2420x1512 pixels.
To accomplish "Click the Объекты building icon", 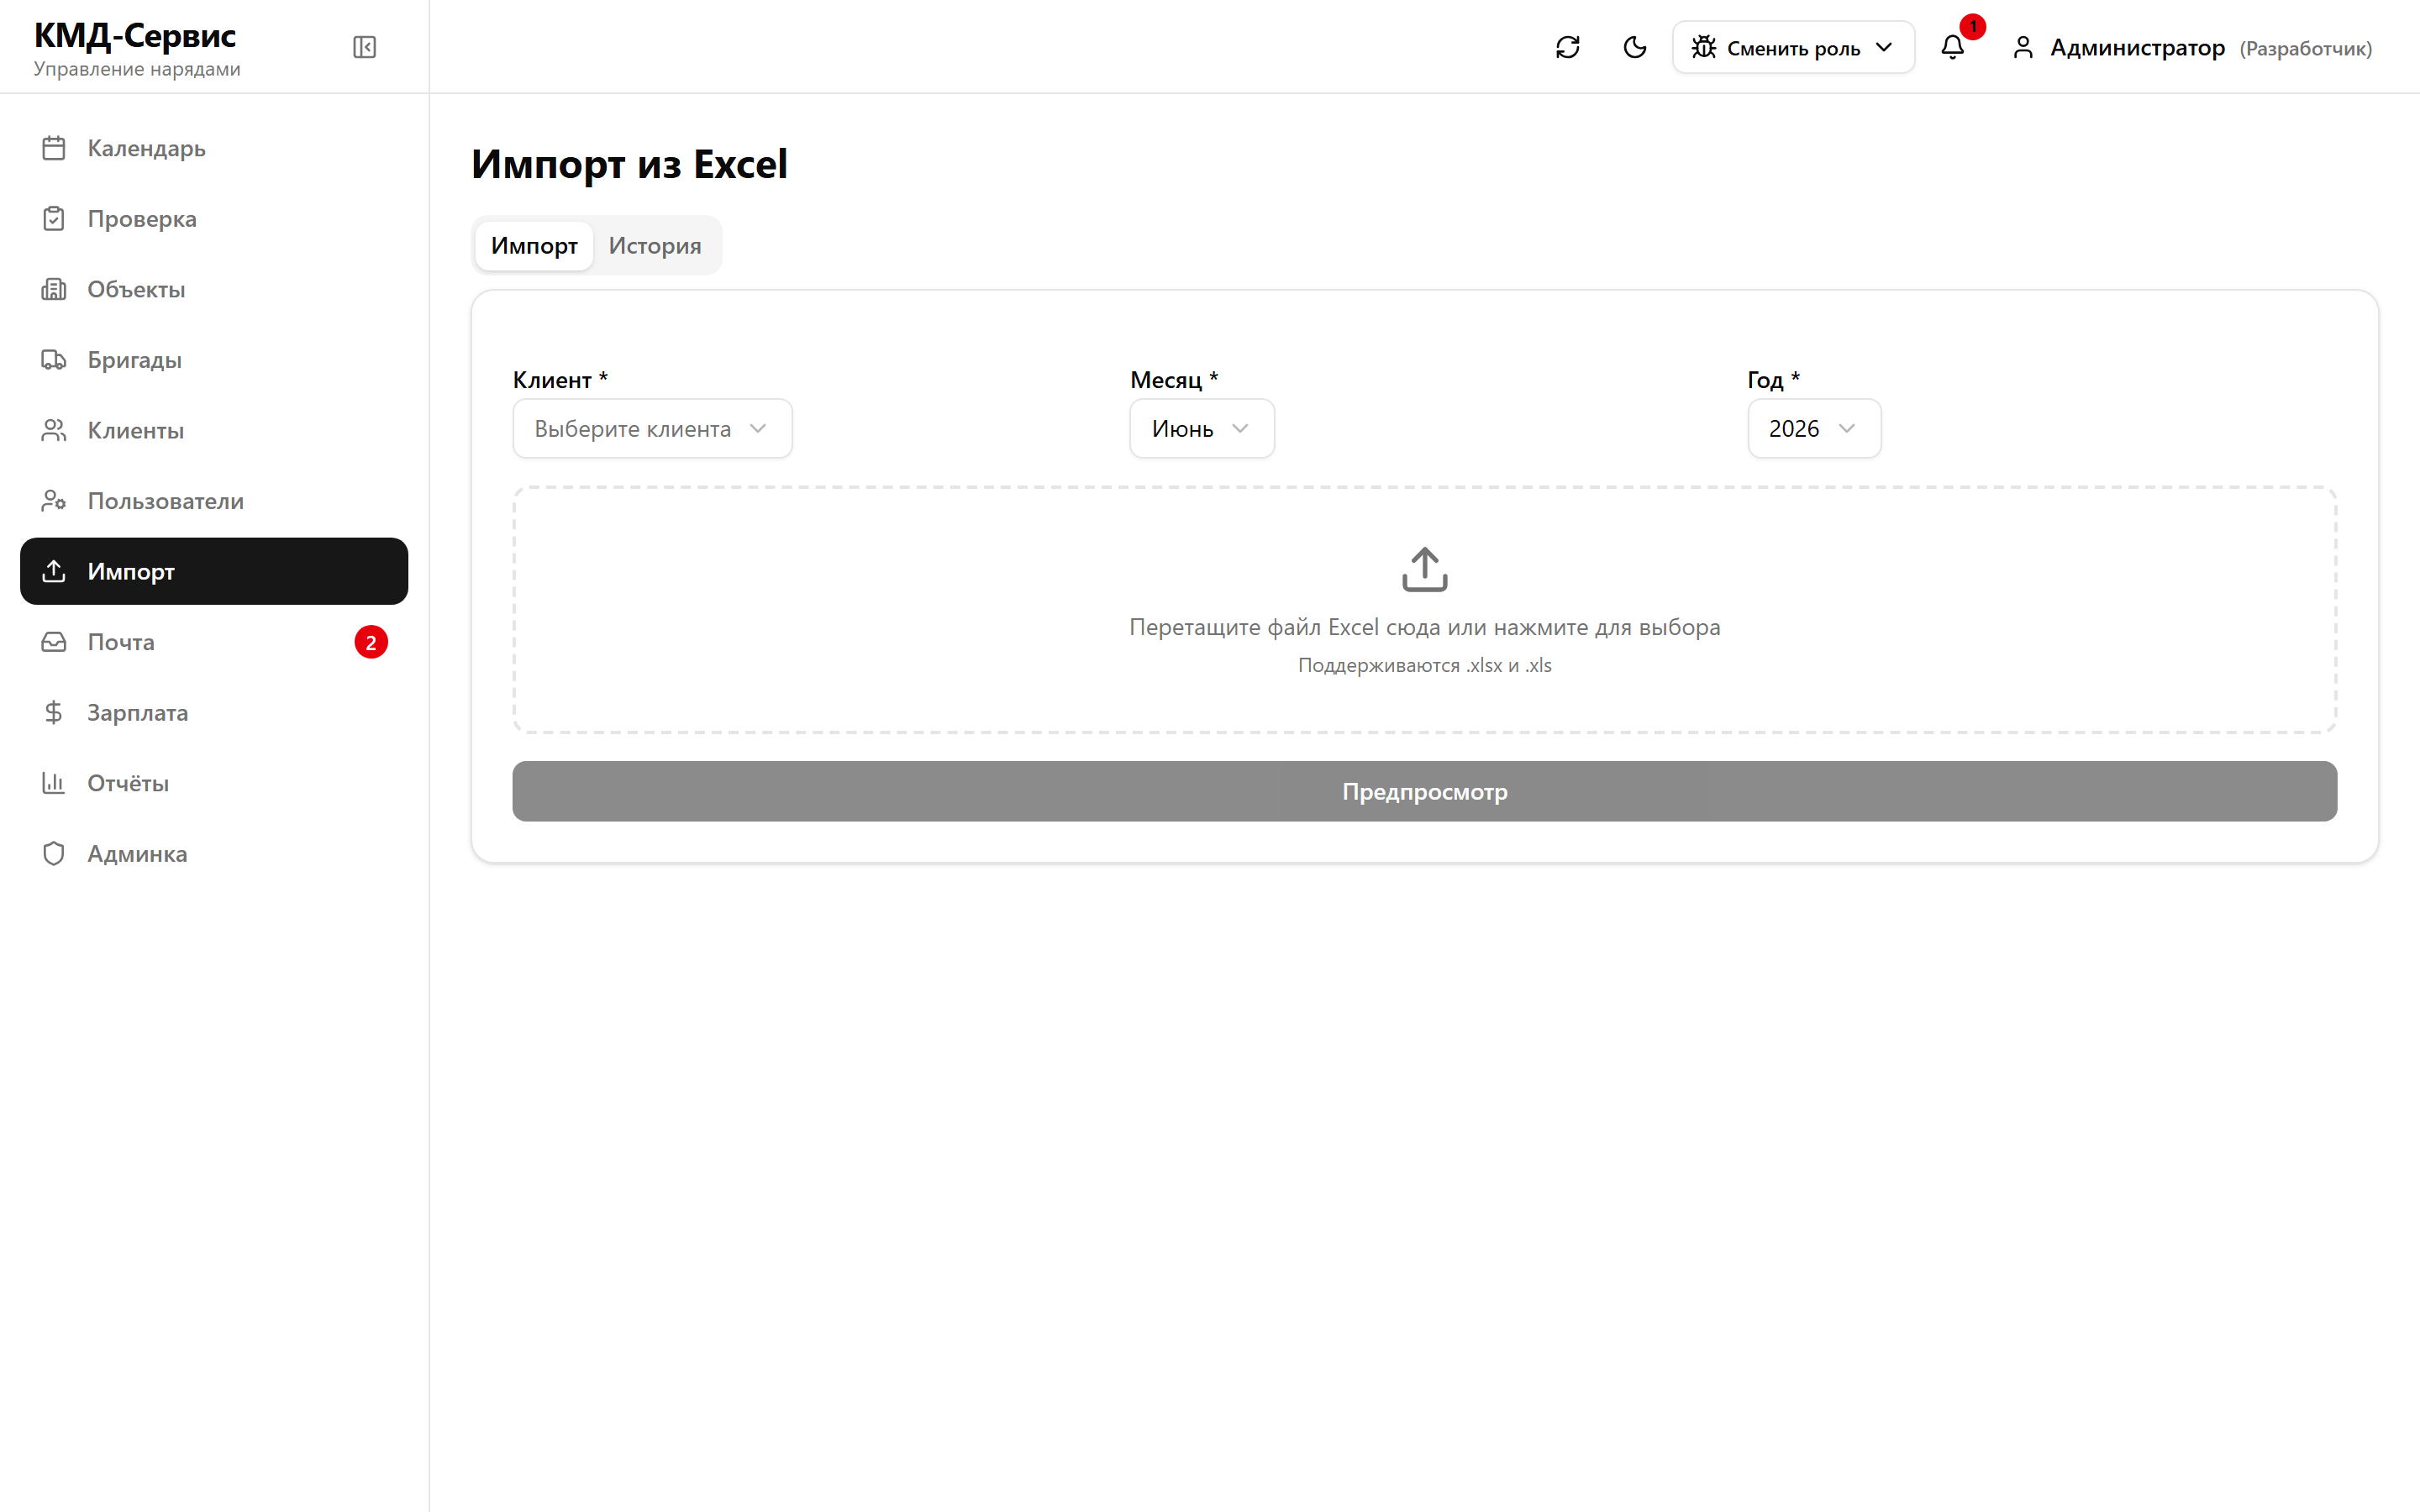I will (x=54, y=289).
